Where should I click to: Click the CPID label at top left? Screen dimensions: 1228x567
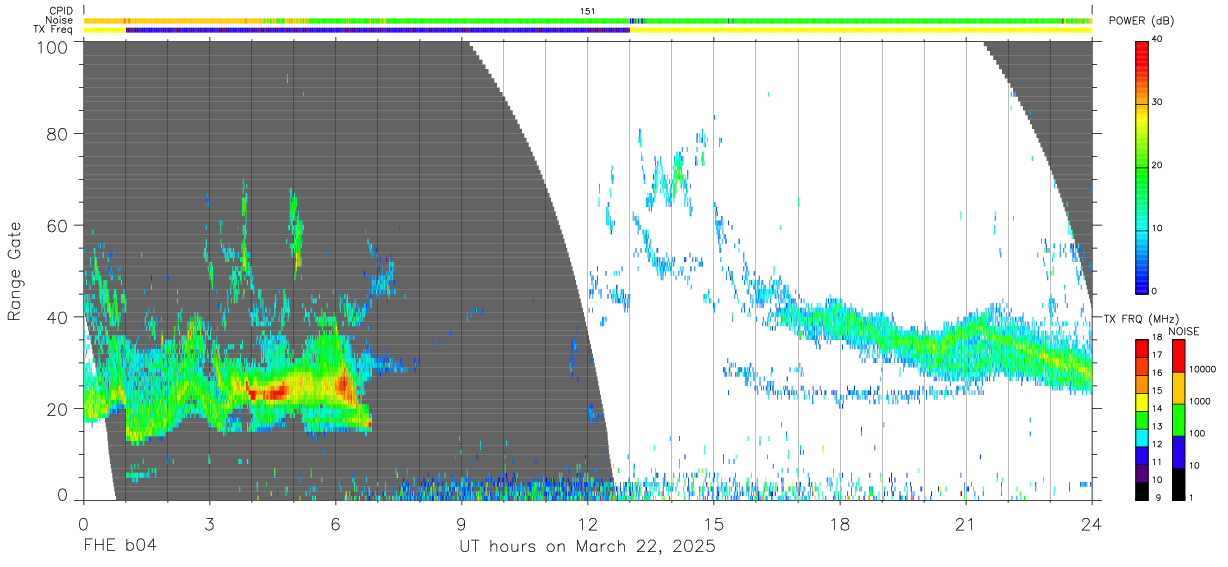click(60, 11)
